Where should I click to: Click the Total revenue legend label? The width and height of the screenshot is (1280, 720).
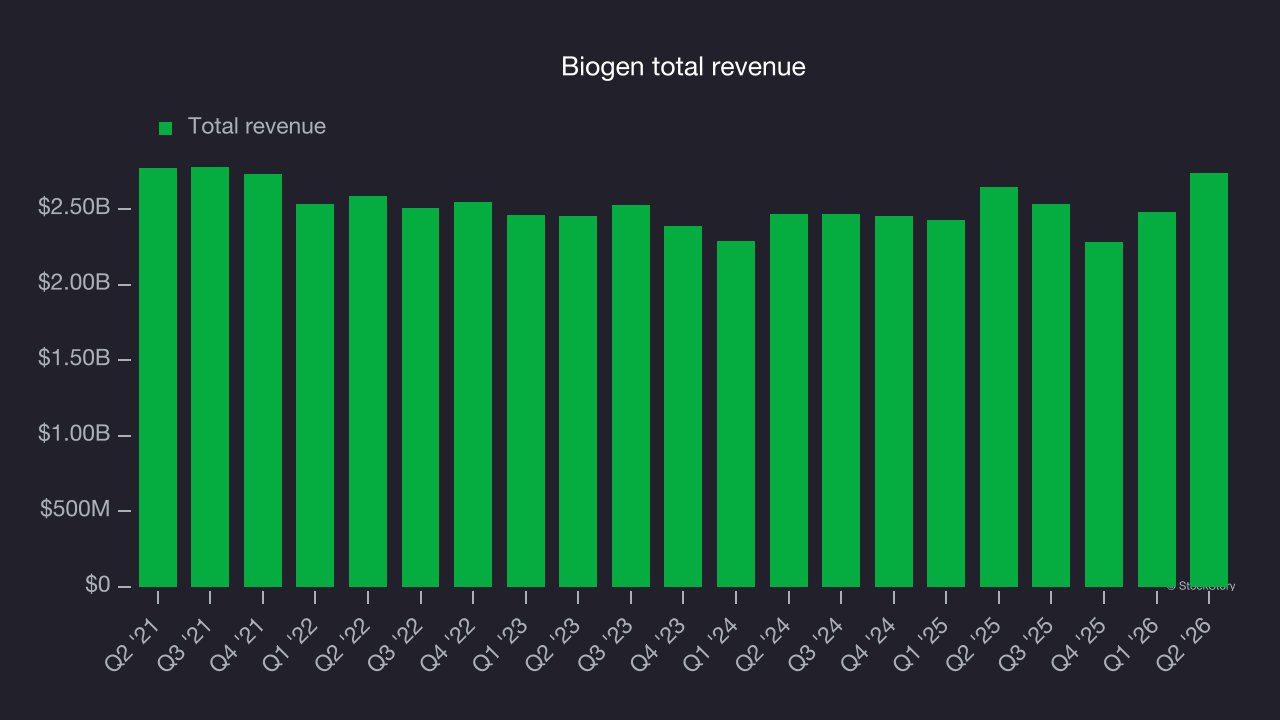[x=257, y=127]
